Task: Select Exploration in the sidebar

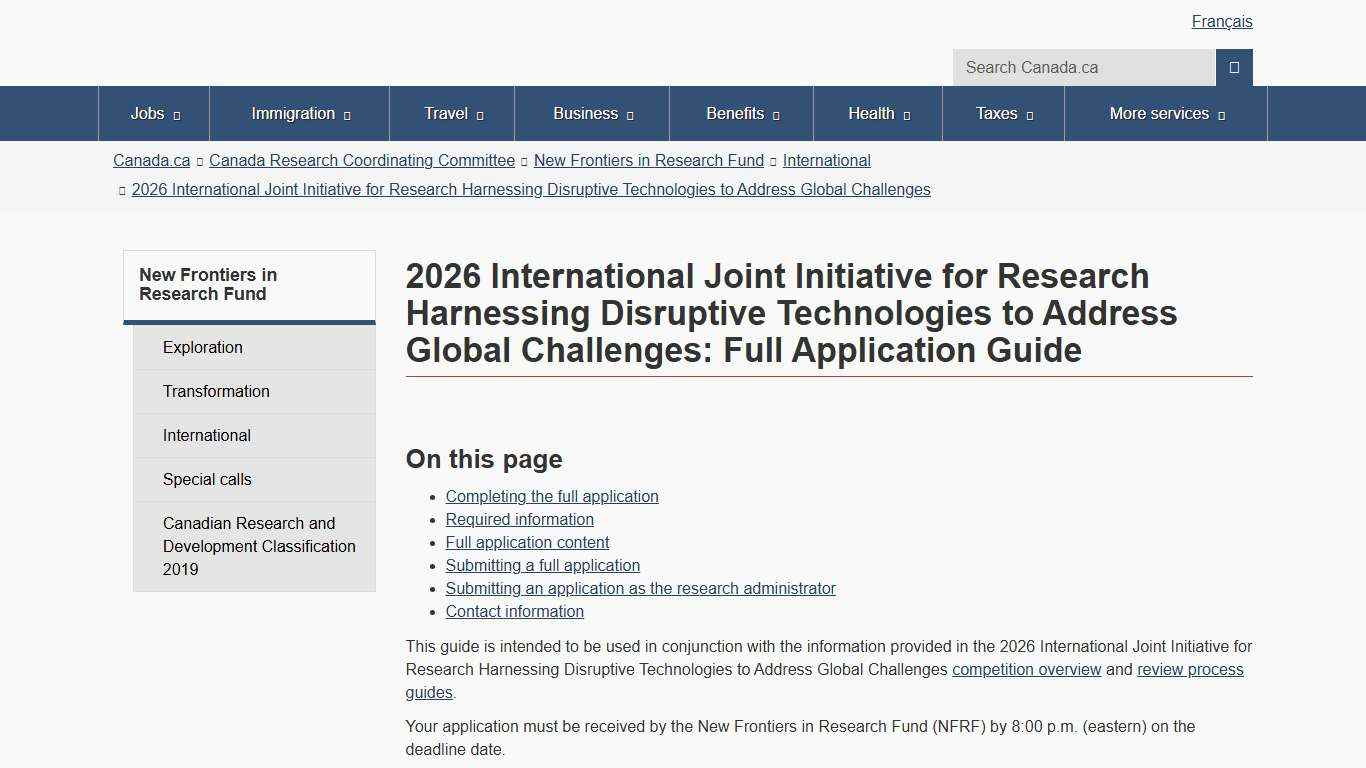Action: point(203,347)
